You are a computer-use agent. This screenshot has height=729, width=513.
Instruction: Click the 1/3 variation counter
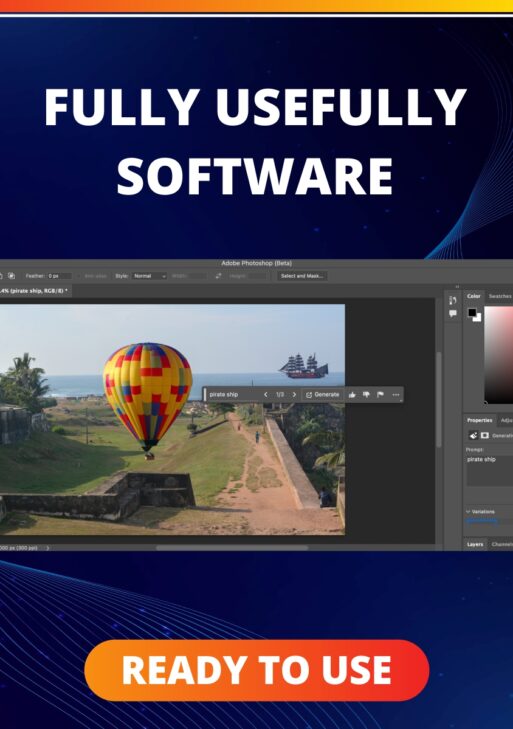click(280, 394)
